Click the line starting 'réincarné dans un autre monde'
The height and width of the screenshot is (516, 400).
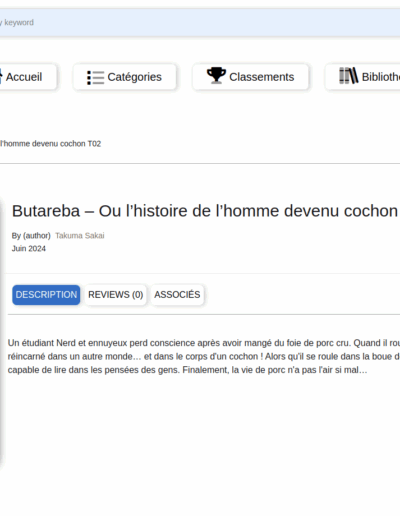(x=204, y=356)
